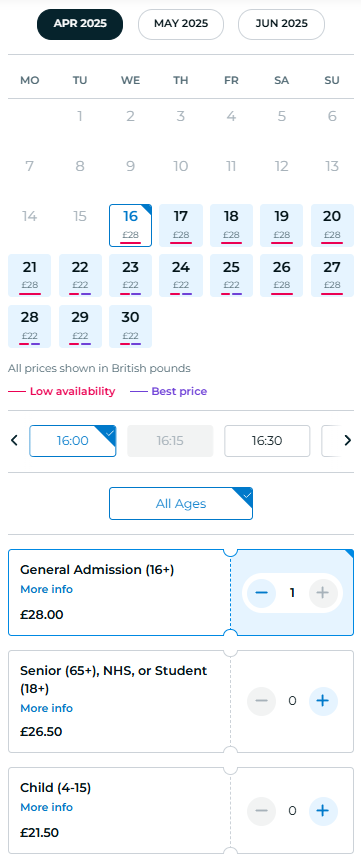Image resolution: width=361 pixels, height=860 pixels.
Task: Add one Child (4-15) ticket
Action: pyautogui.click(x=323, y=811)
